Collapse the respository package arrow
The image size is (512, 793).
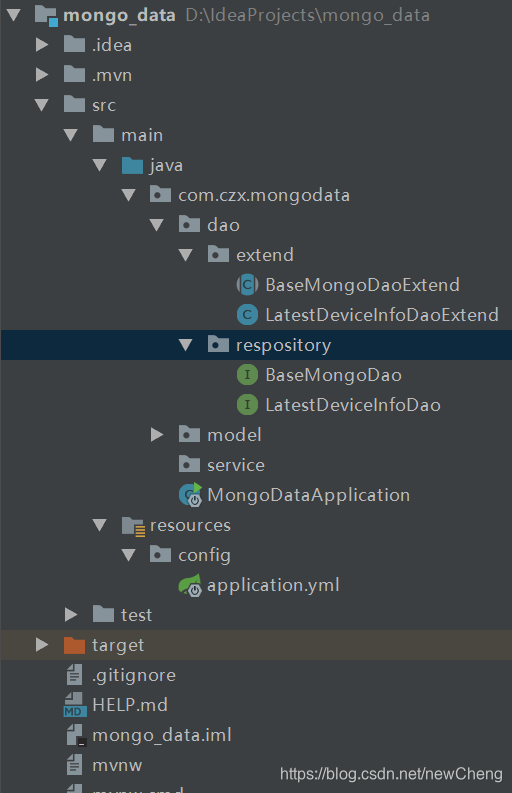186,345
